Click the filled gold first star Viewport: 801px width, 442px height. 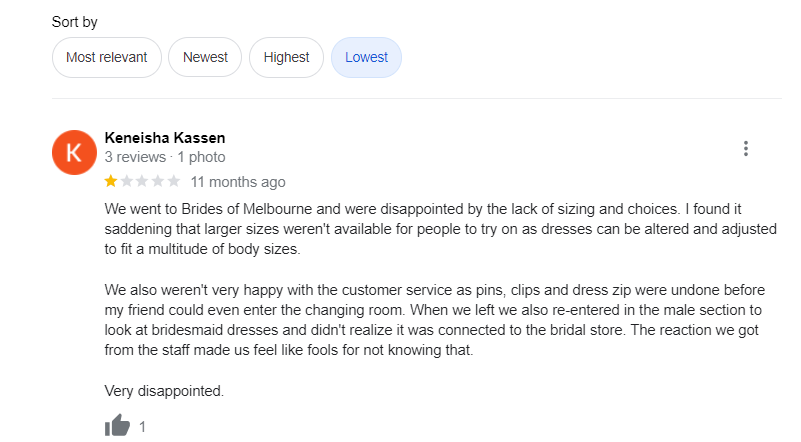pyautogui.click(x=111, y=182)
